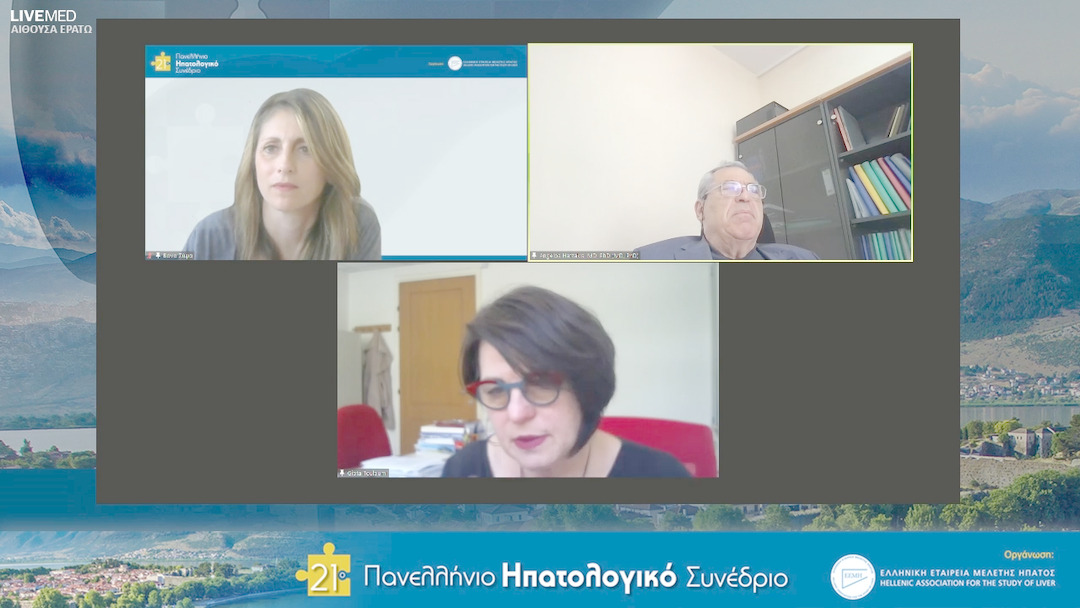The height and width of the screenshot is (608, 1080).
Task: Click microphone icon on the red-chair video tile
Action: (343, 473)
